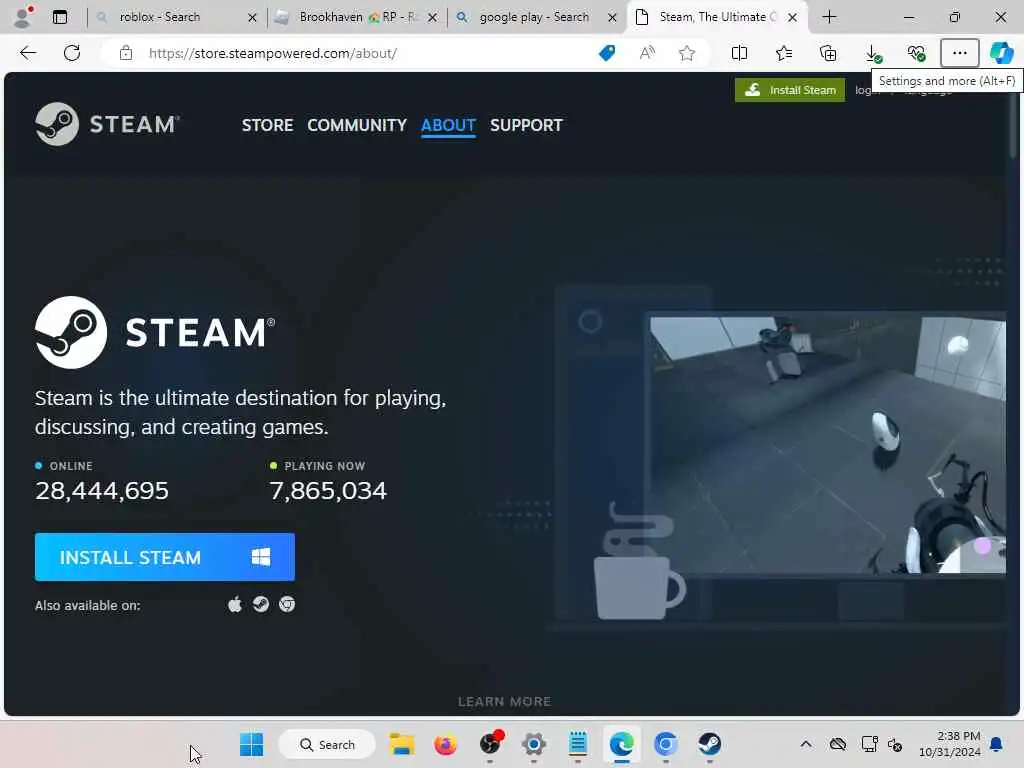Image resolution: width=1024 pixels, height=768 pixels.
Task: Click the address bar URL field
Action: 366,53
